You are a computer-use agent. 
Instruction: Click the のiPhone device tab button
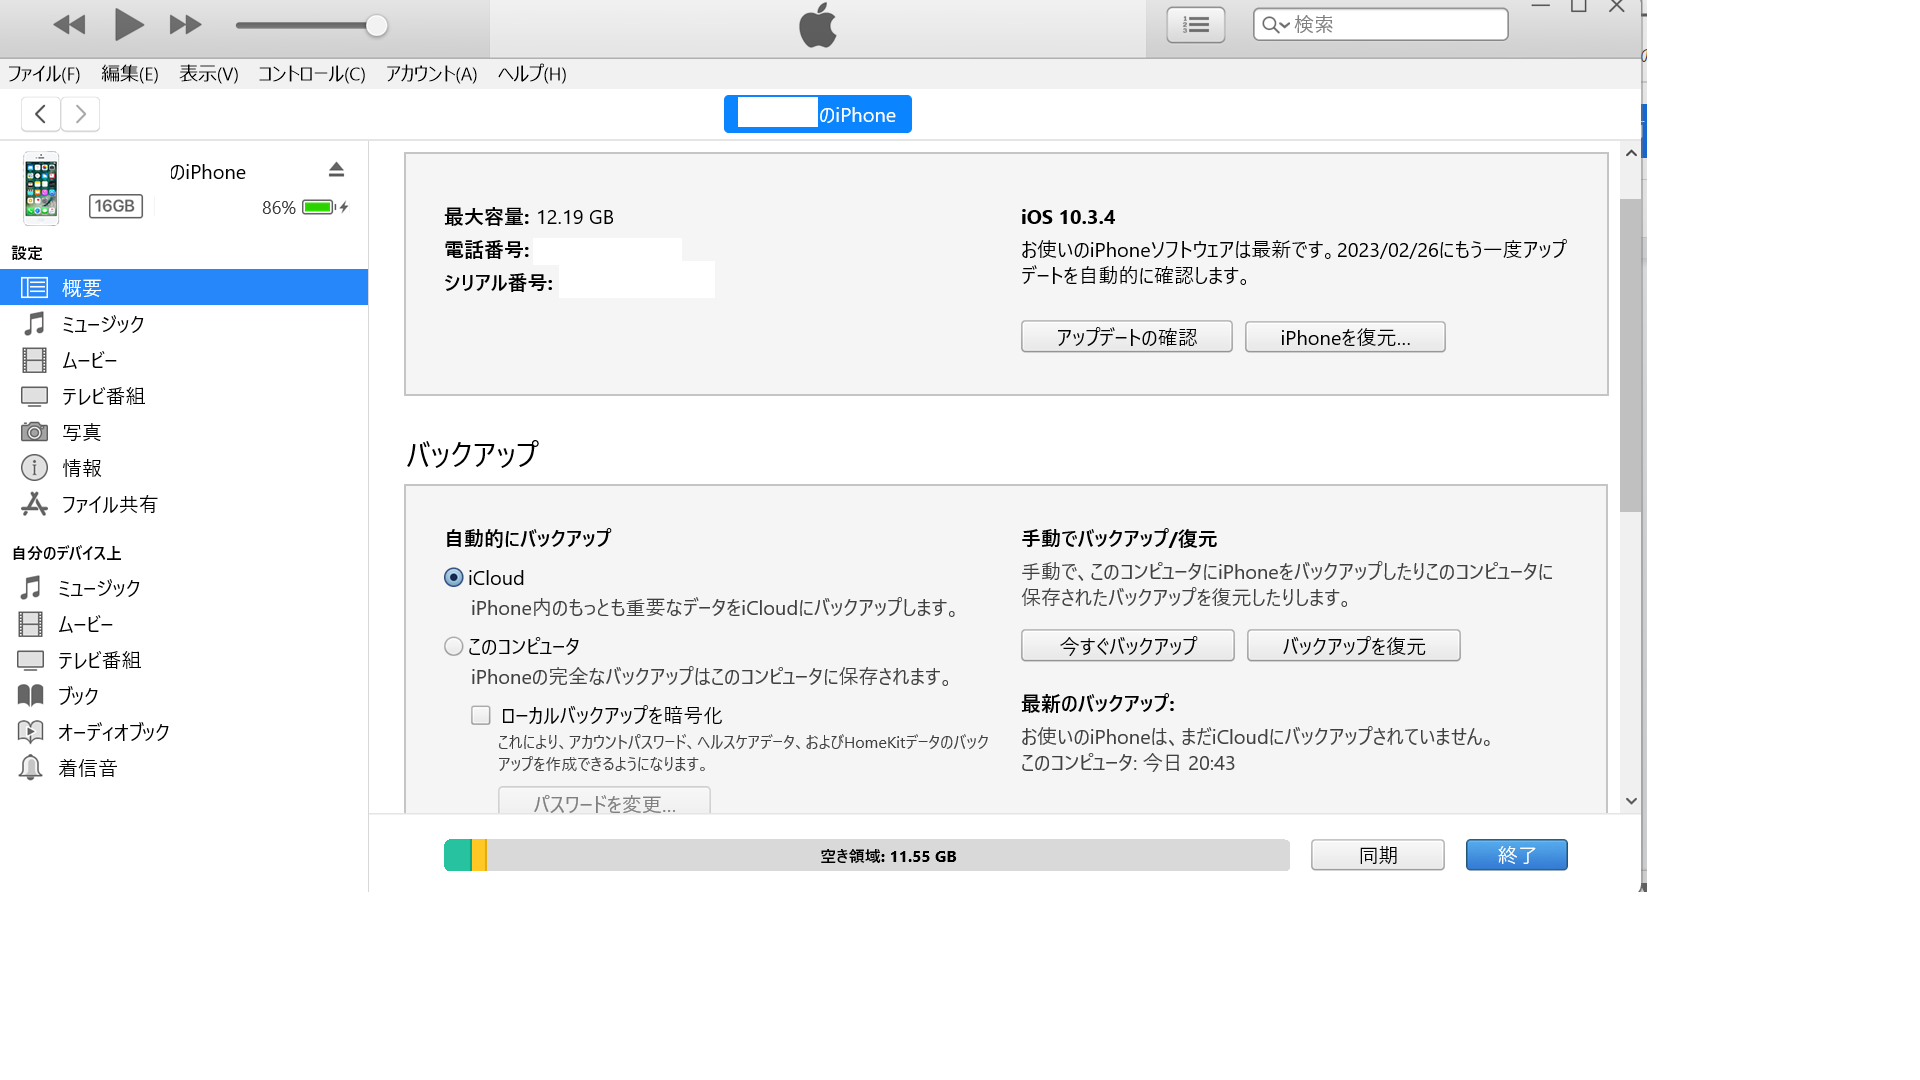point(817,114)
